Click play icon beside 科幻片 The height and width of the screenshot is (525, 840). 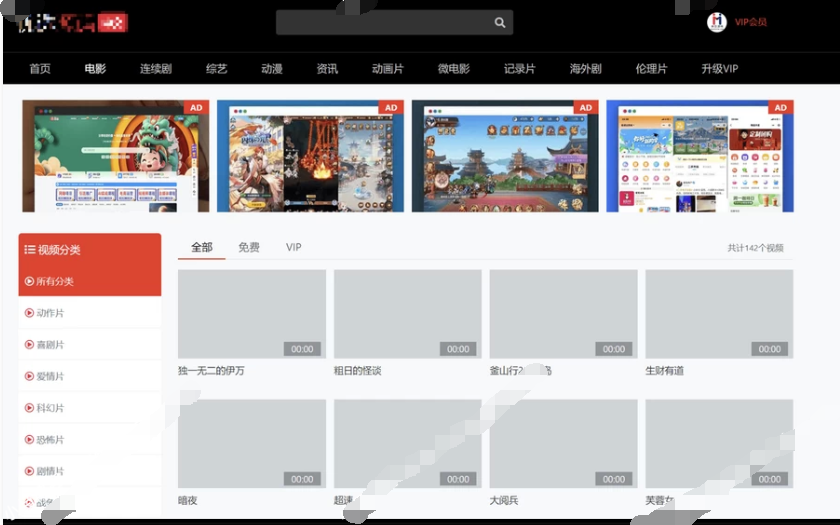[29, 408]
